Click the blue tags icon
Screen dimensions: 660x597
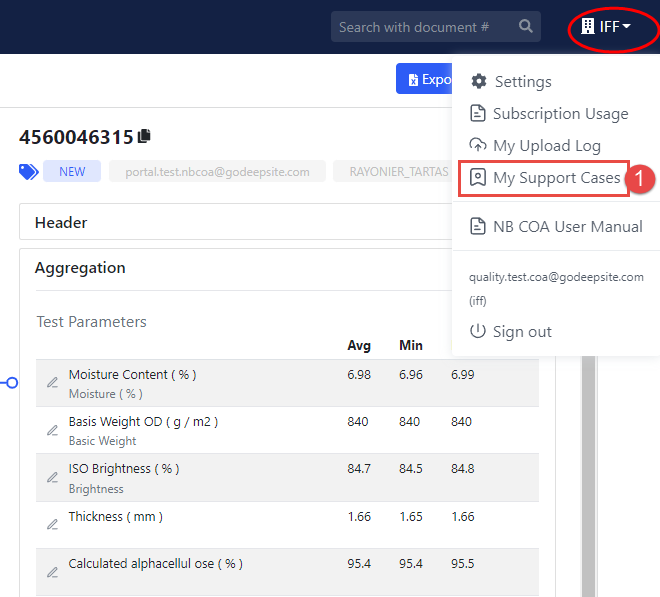[29, 172]
